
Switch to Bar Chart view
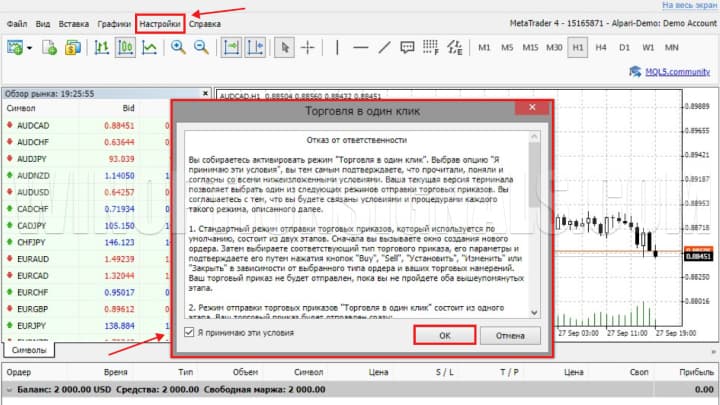tap(101, 47)
